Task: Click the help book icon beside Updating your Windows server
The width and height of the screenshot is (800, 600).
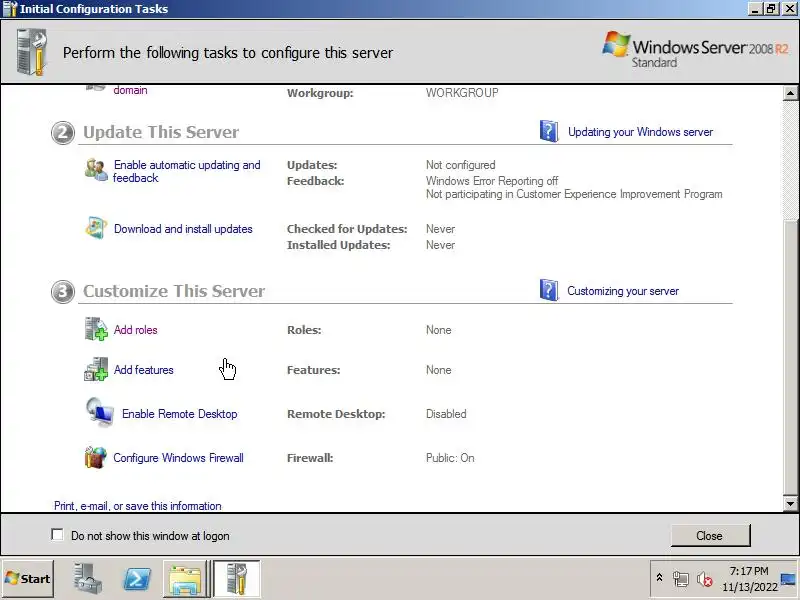Action: tap(549, 131)
